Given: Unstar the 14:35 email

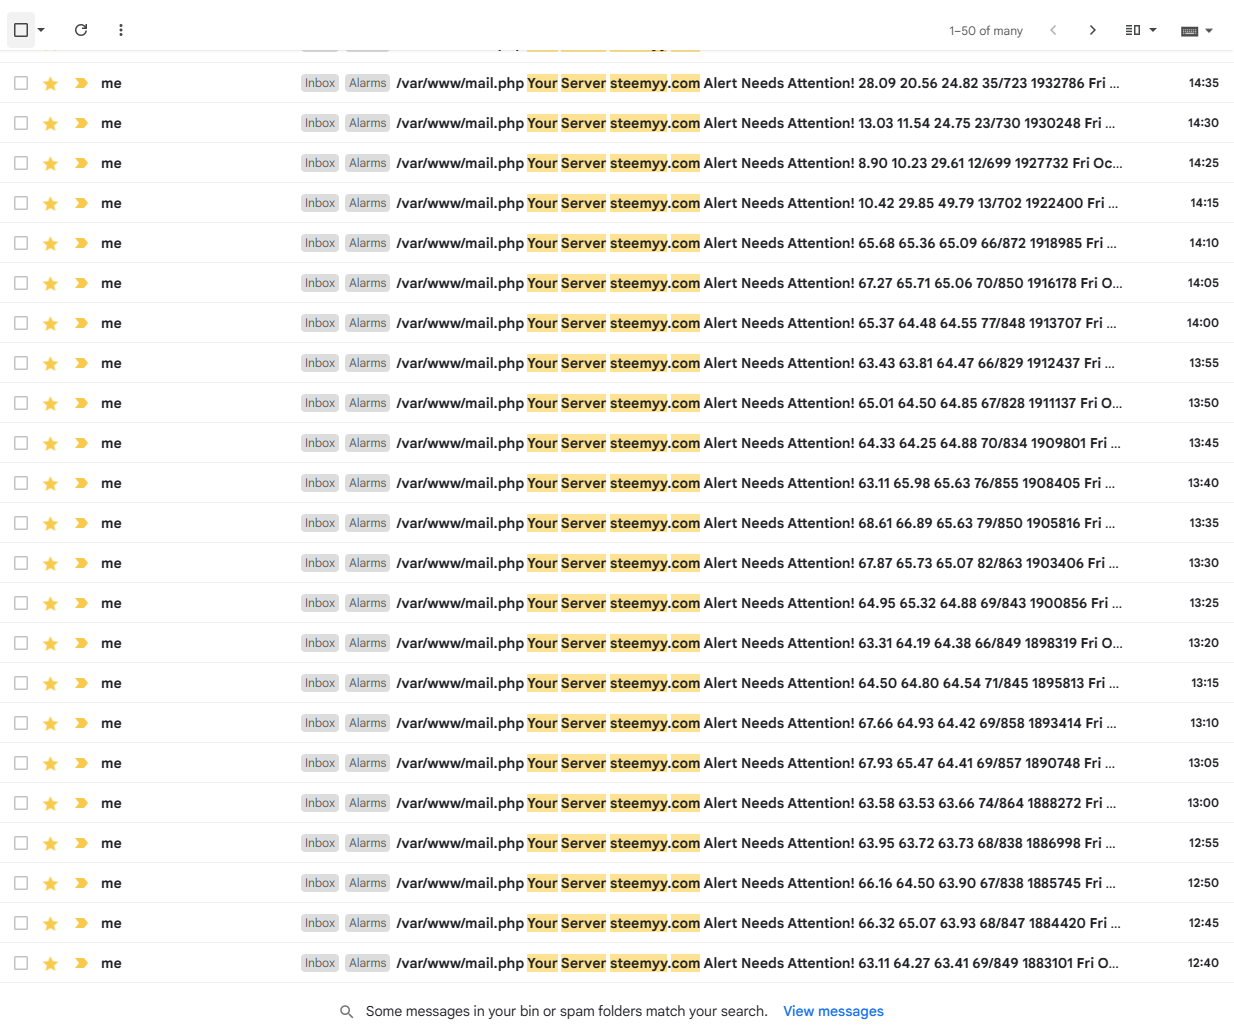Looking at the screenshot, I should (50, 83).
